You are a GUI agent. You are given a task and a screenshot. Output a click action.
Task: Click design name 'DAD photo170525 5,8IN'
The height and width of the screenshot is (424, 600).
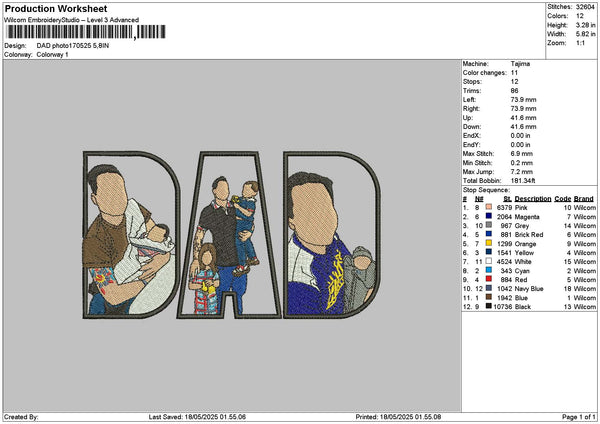(73, 46)
